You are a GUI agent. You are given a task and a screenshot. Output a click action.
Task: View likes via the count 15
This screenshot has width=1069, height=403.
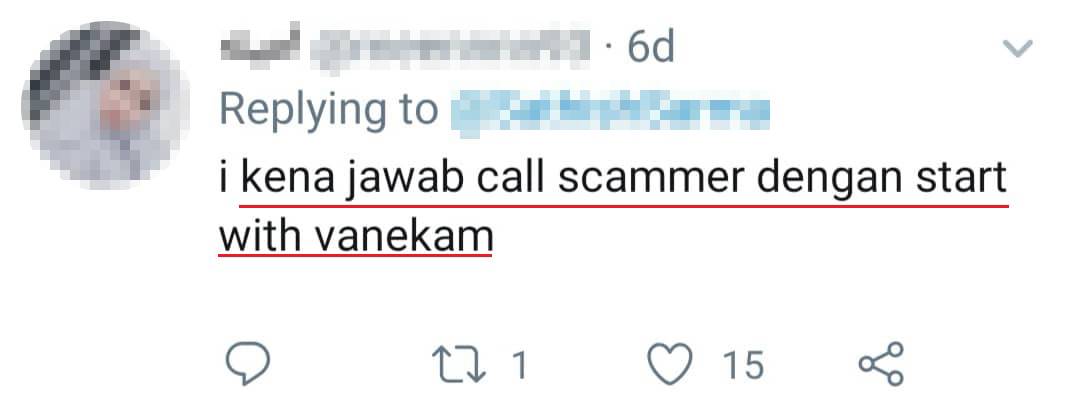pos(743,365)
